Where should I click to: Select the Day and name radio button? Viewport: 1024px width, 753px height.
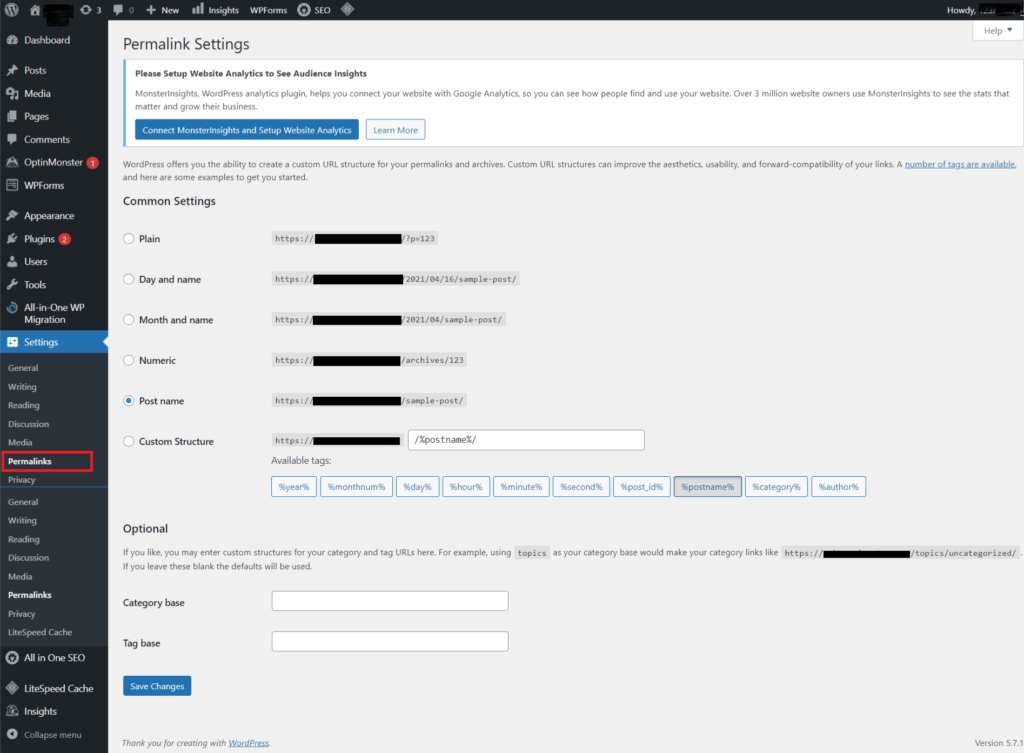tap(129, 280)
